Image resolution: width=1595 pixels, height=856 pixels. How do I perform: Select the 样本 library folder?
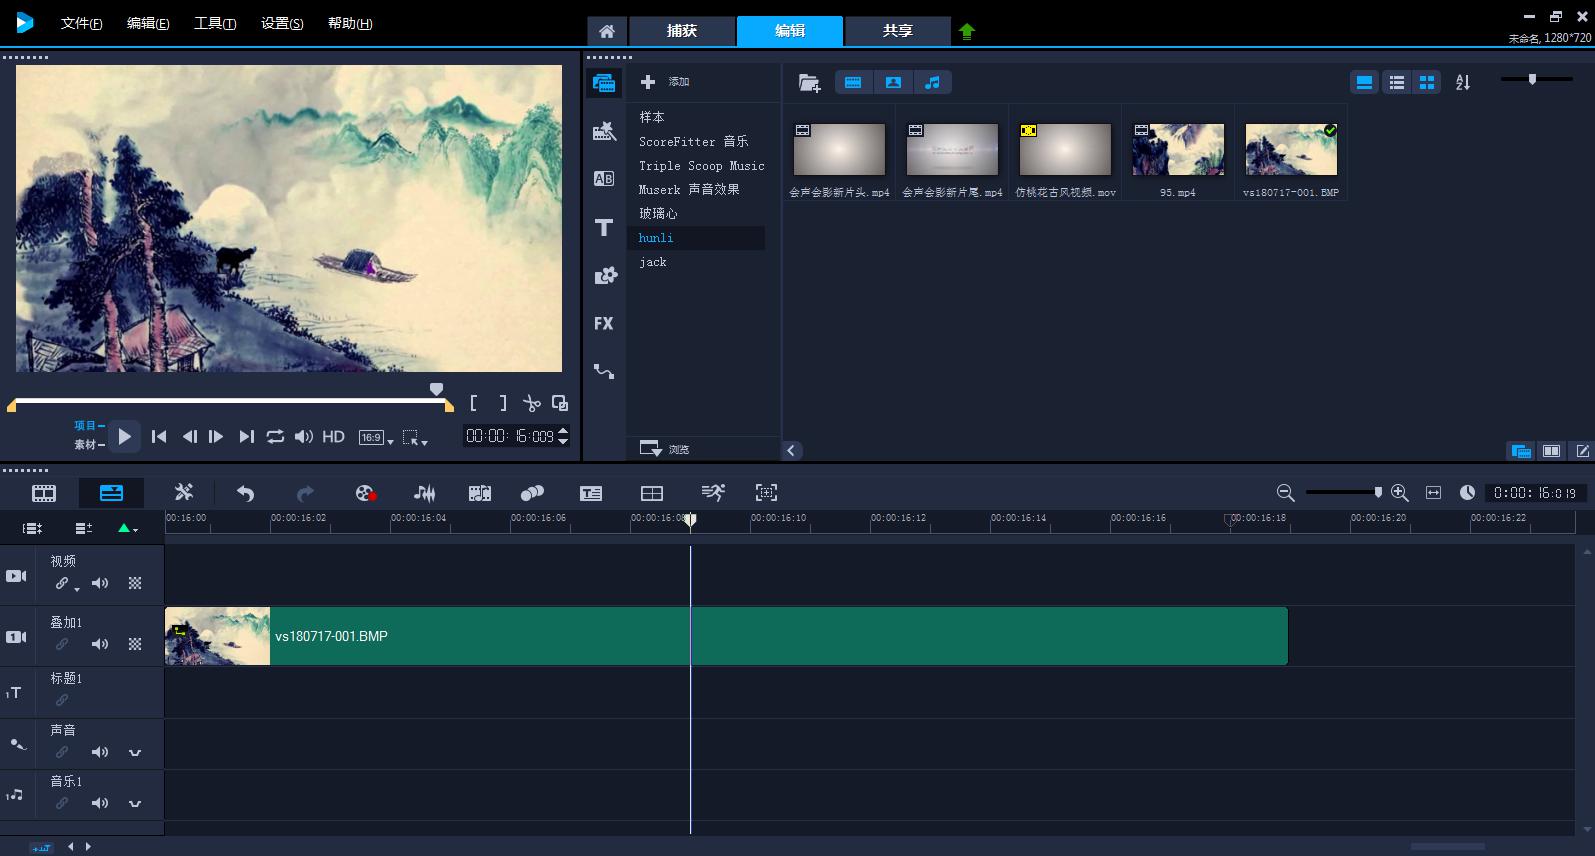pos(652,117)
